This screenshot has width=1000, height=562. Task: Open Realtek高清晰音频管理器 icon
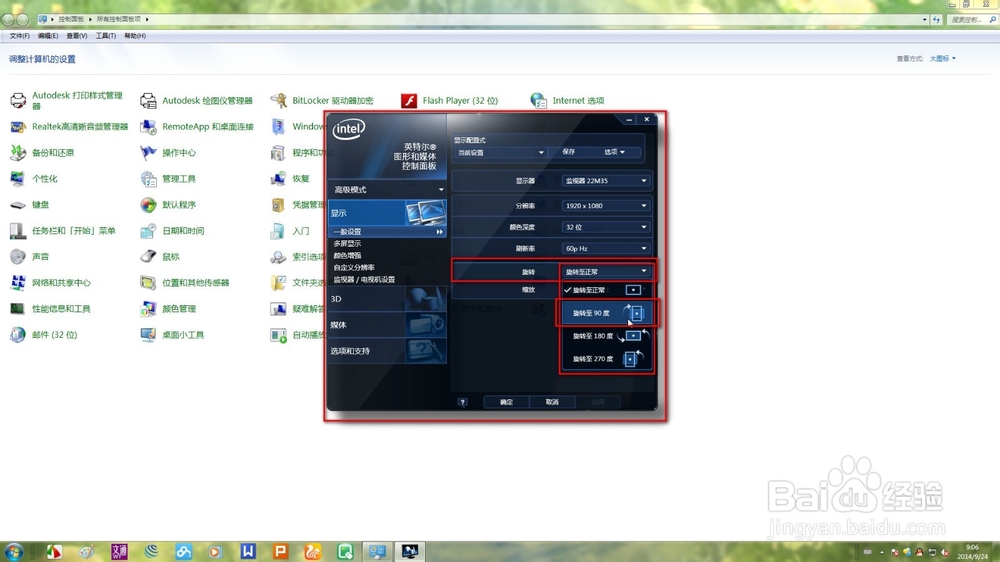(18, 127)
